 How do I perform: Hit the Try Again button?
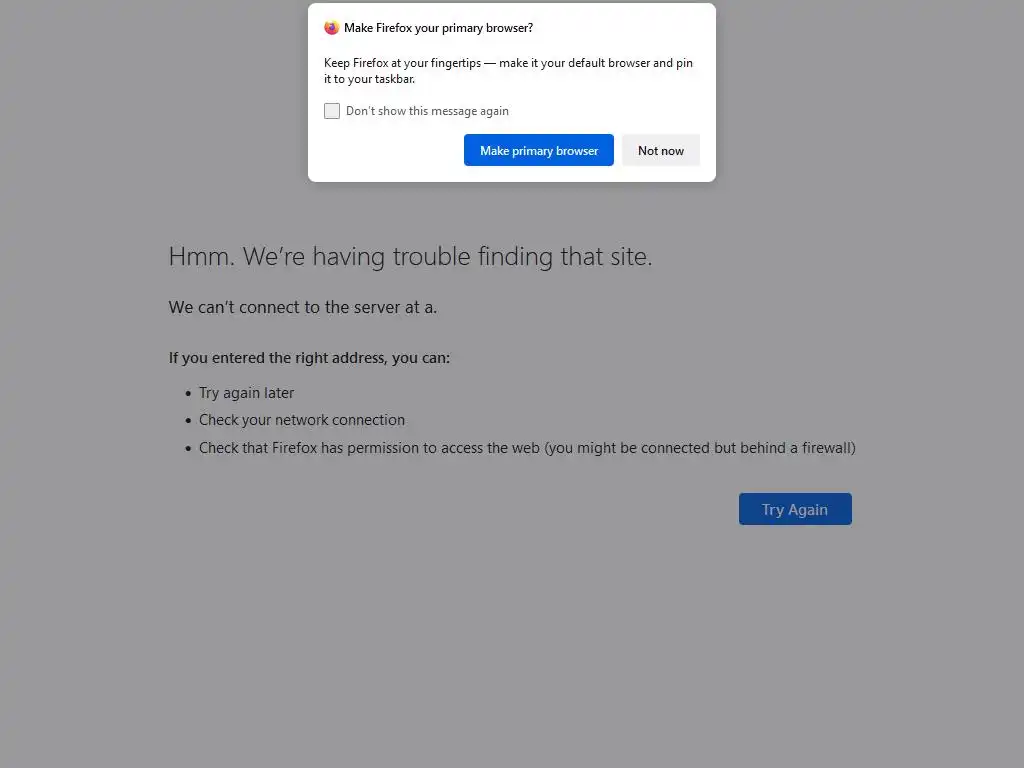(x=795, y=509)
